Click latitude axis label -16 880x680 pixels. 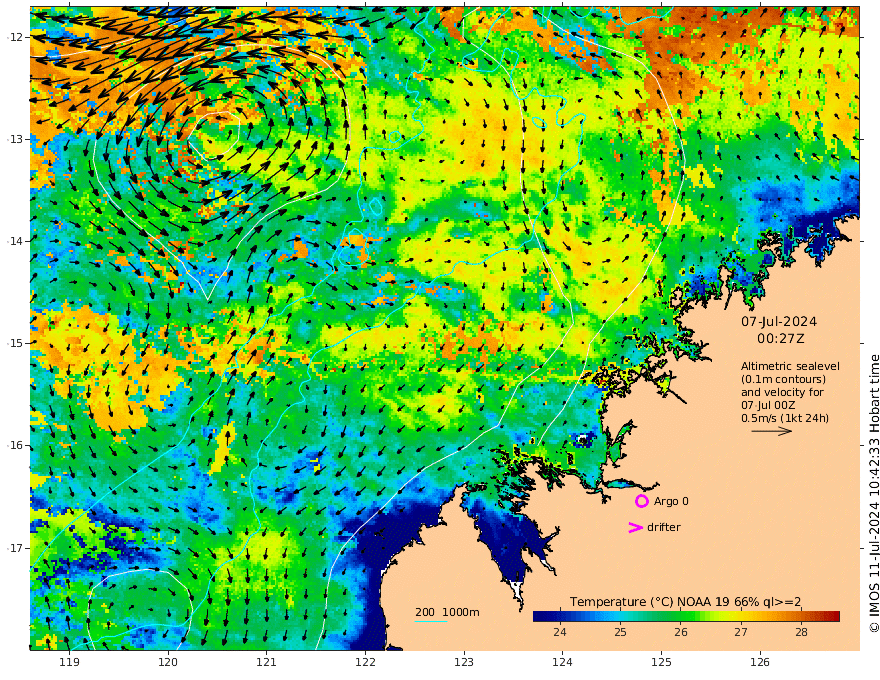(x=15, y=445)
